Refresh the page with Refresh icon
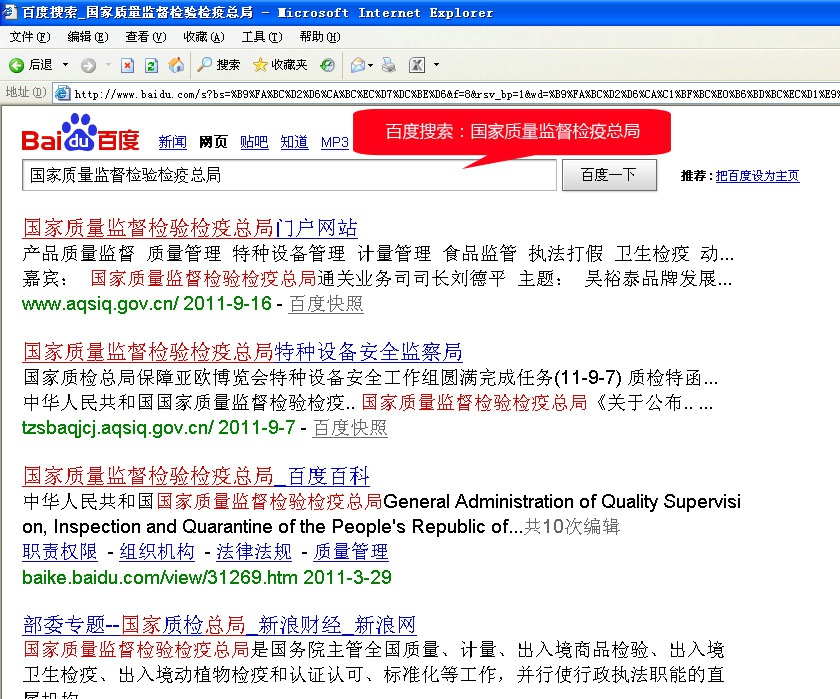 pos(151,65)
